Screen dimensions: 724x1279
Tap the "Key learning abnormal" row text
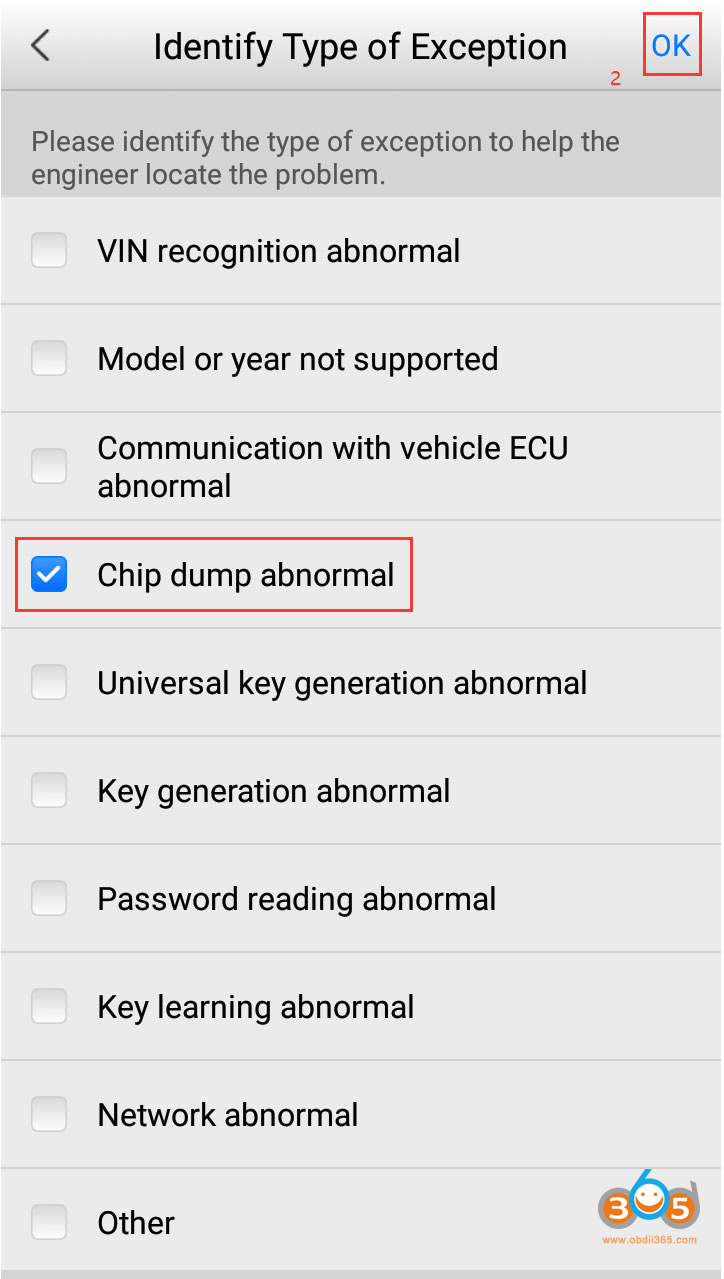coord(255,1007)
